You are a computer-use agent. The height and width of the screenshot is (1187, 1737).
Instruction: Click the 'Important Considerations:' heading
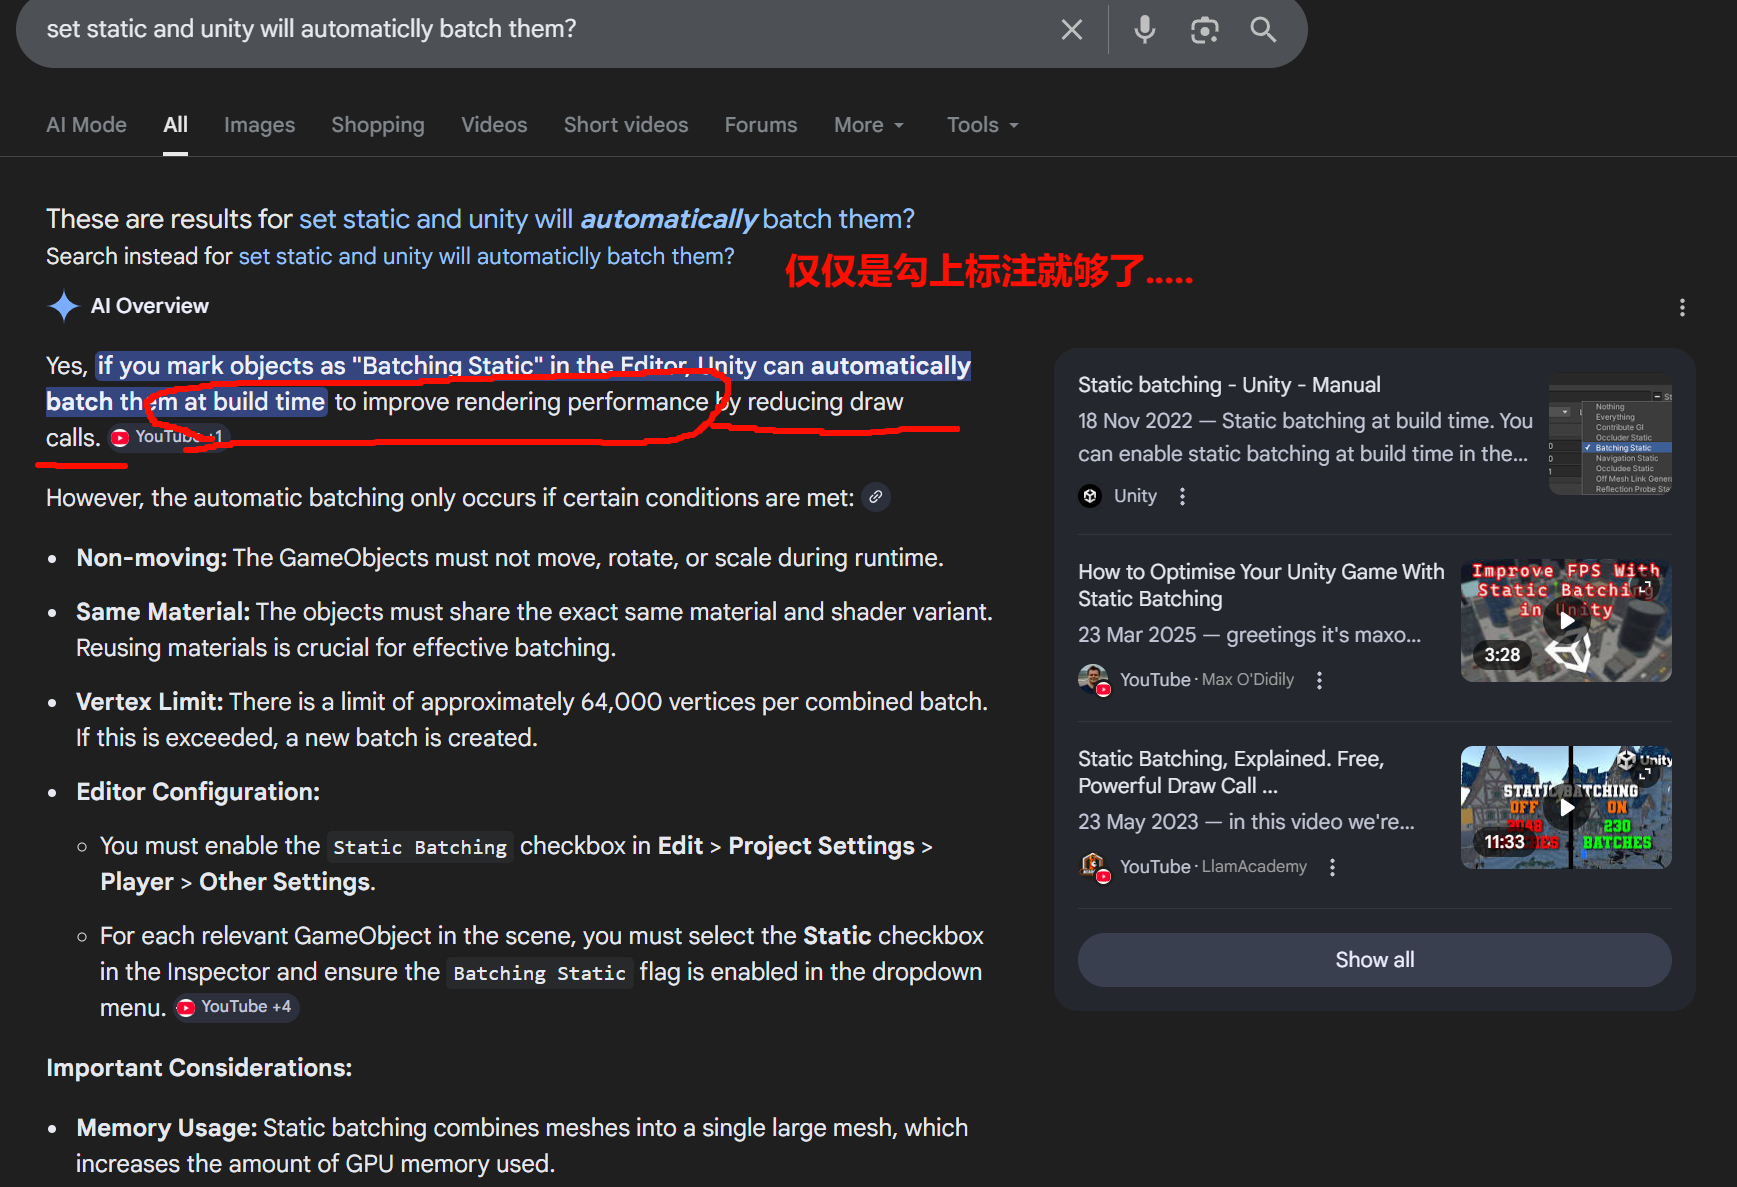click(199, 1068)
